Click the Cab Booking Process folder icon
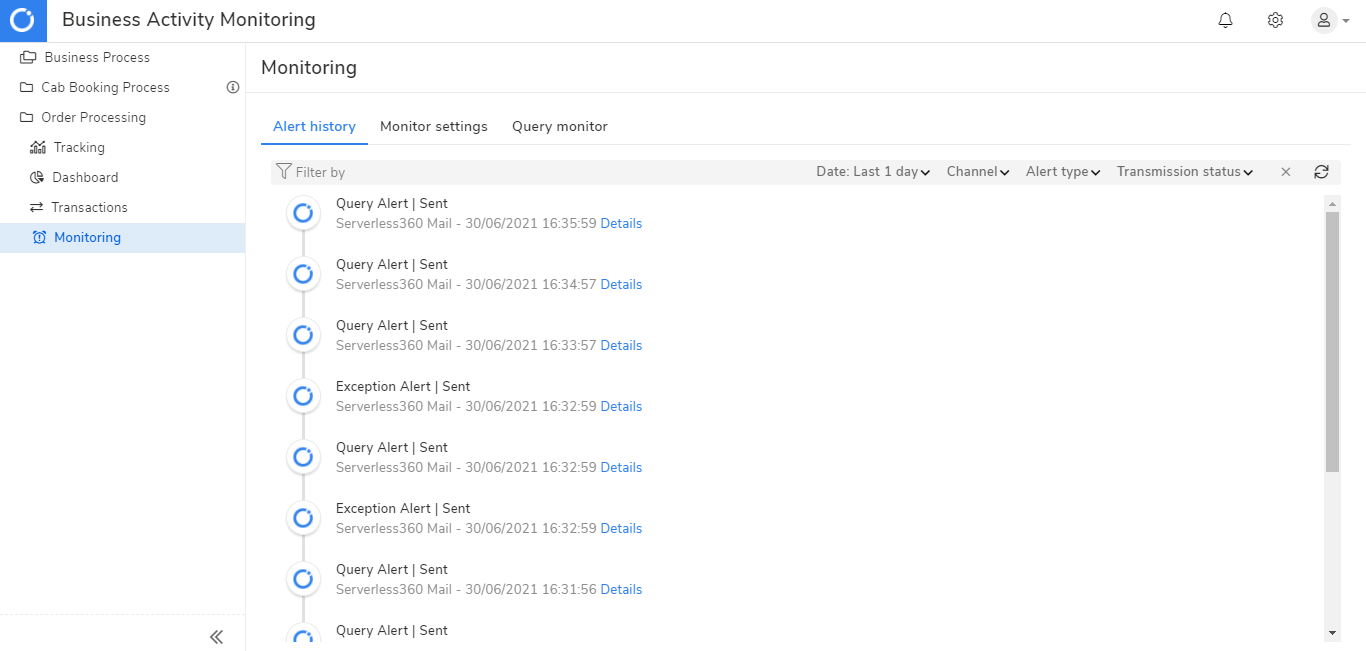This screenshot has width=1366, height=651. click(x=27, y=87)
